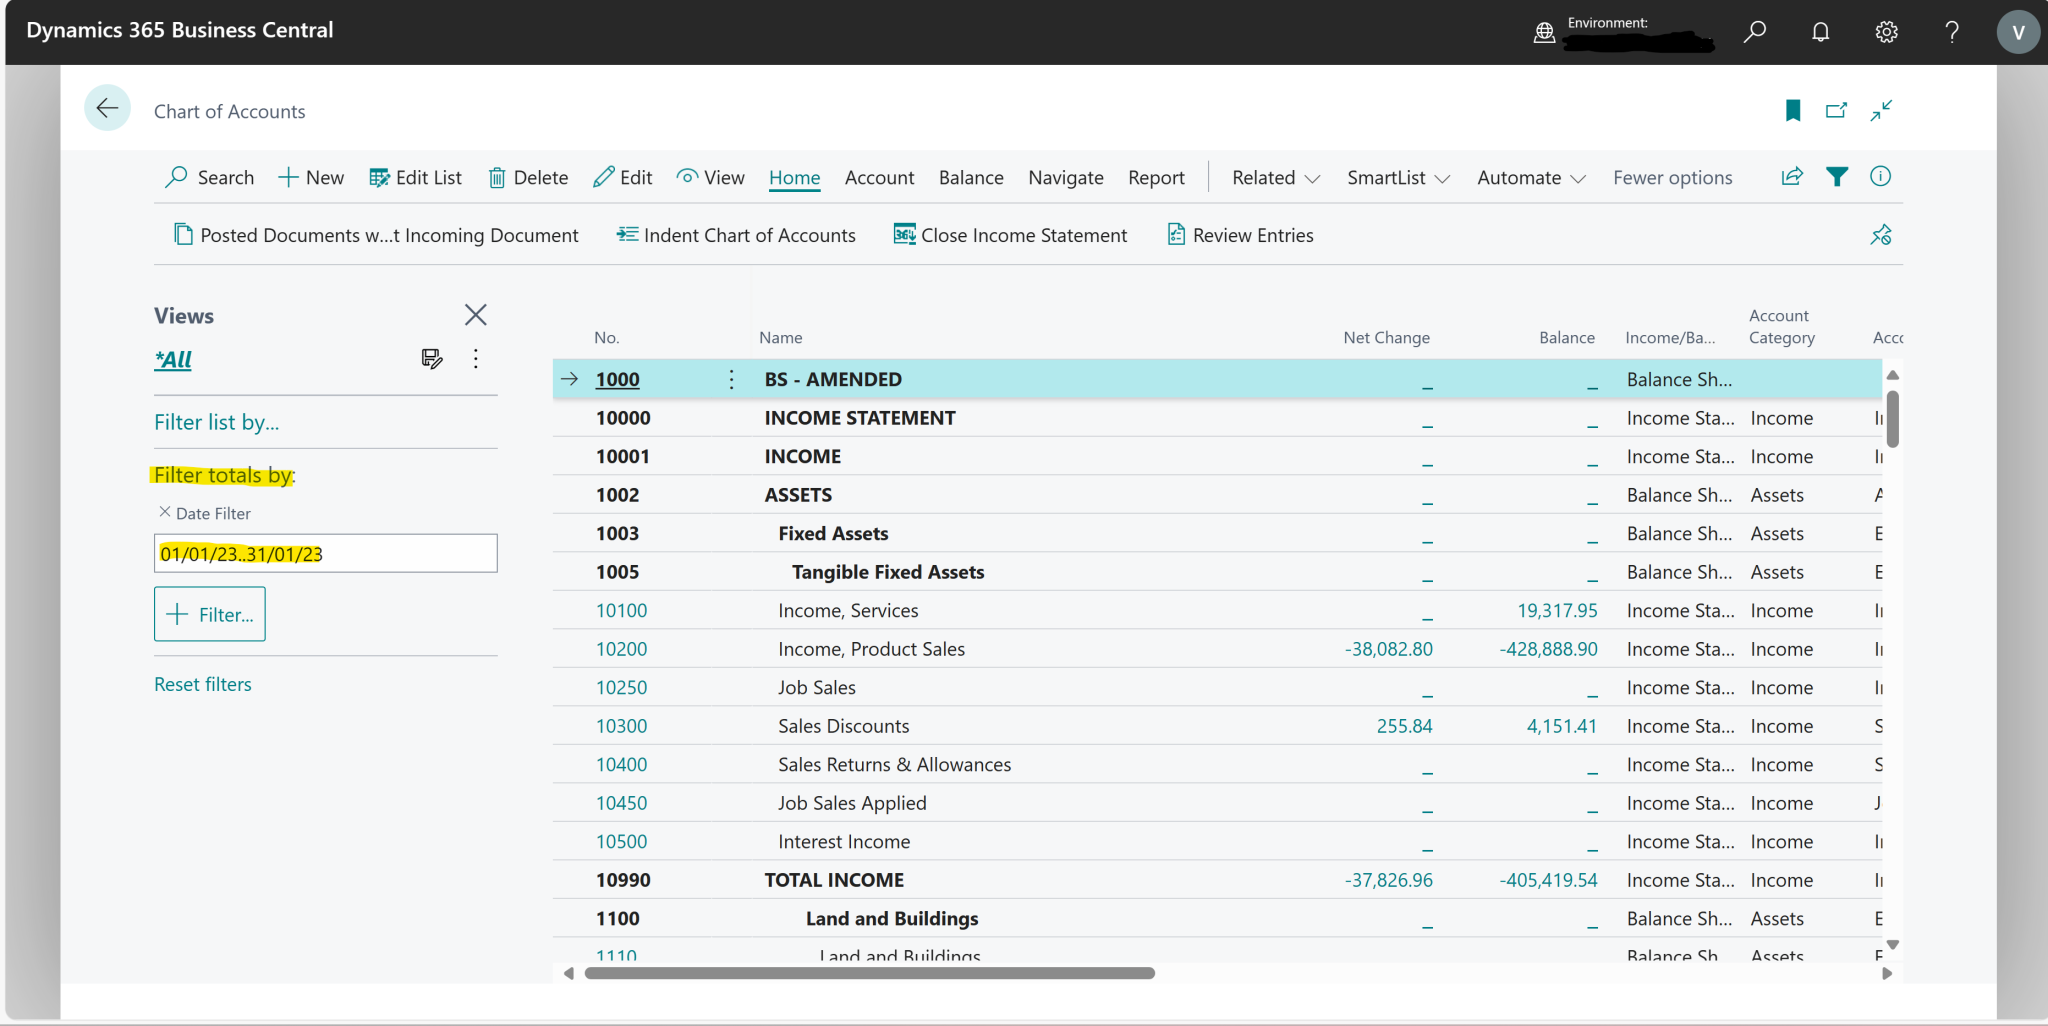Viewport: 2048px width, 1026px height.
Task: Open the user avatar V menu
Action: coord(2018,32)
